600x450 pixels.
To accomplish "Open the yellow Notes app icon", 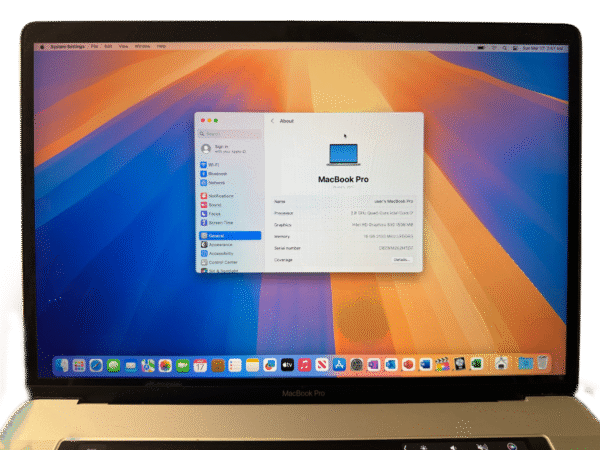I will pyautogui.click(x=253, y=365).
